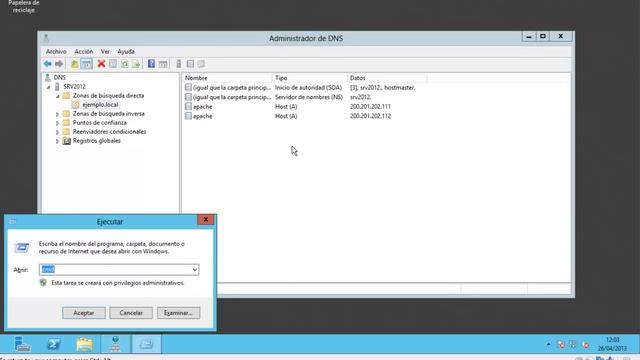Show hidden tray icons arrow

[548, 344]
